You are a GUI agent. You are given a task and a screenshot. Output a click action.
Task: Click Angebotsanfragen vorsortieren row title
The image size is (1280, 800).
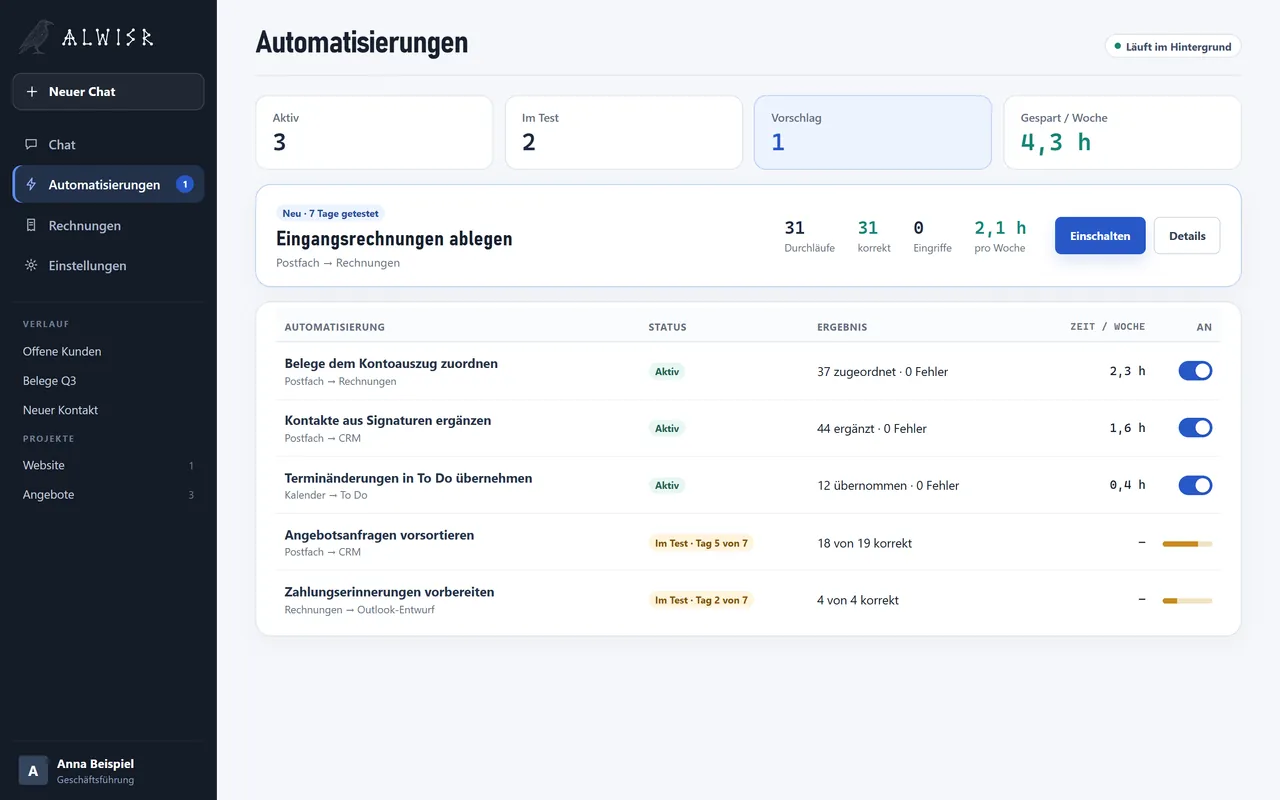coord(379,535)
